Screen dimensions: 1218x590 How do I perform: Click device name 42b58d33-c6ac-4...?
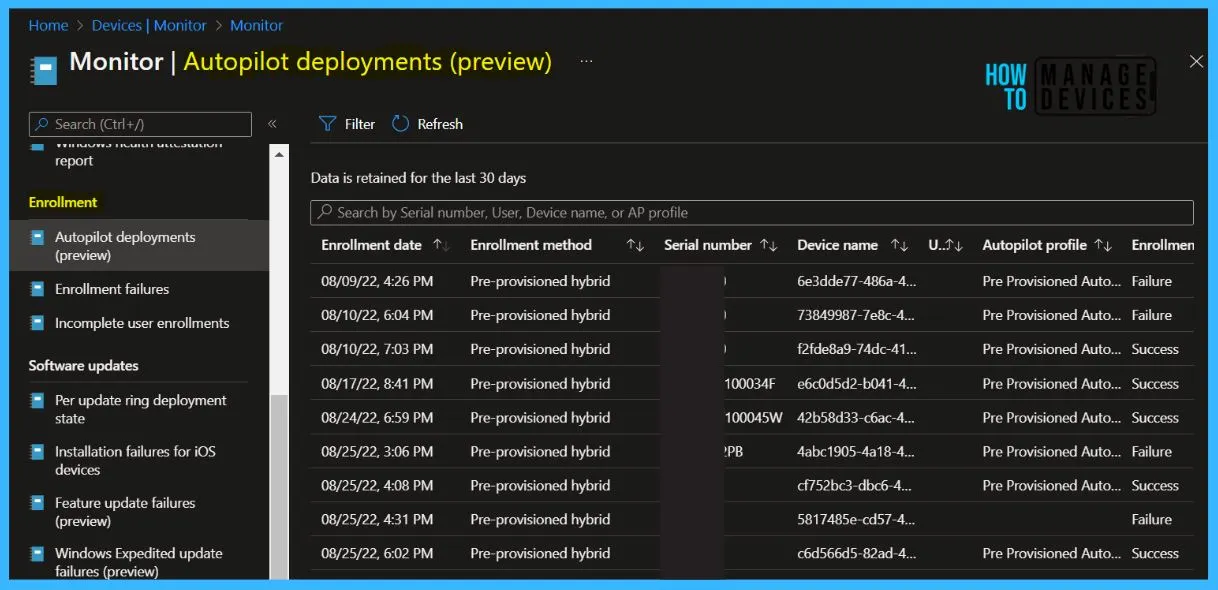point(855,417)
